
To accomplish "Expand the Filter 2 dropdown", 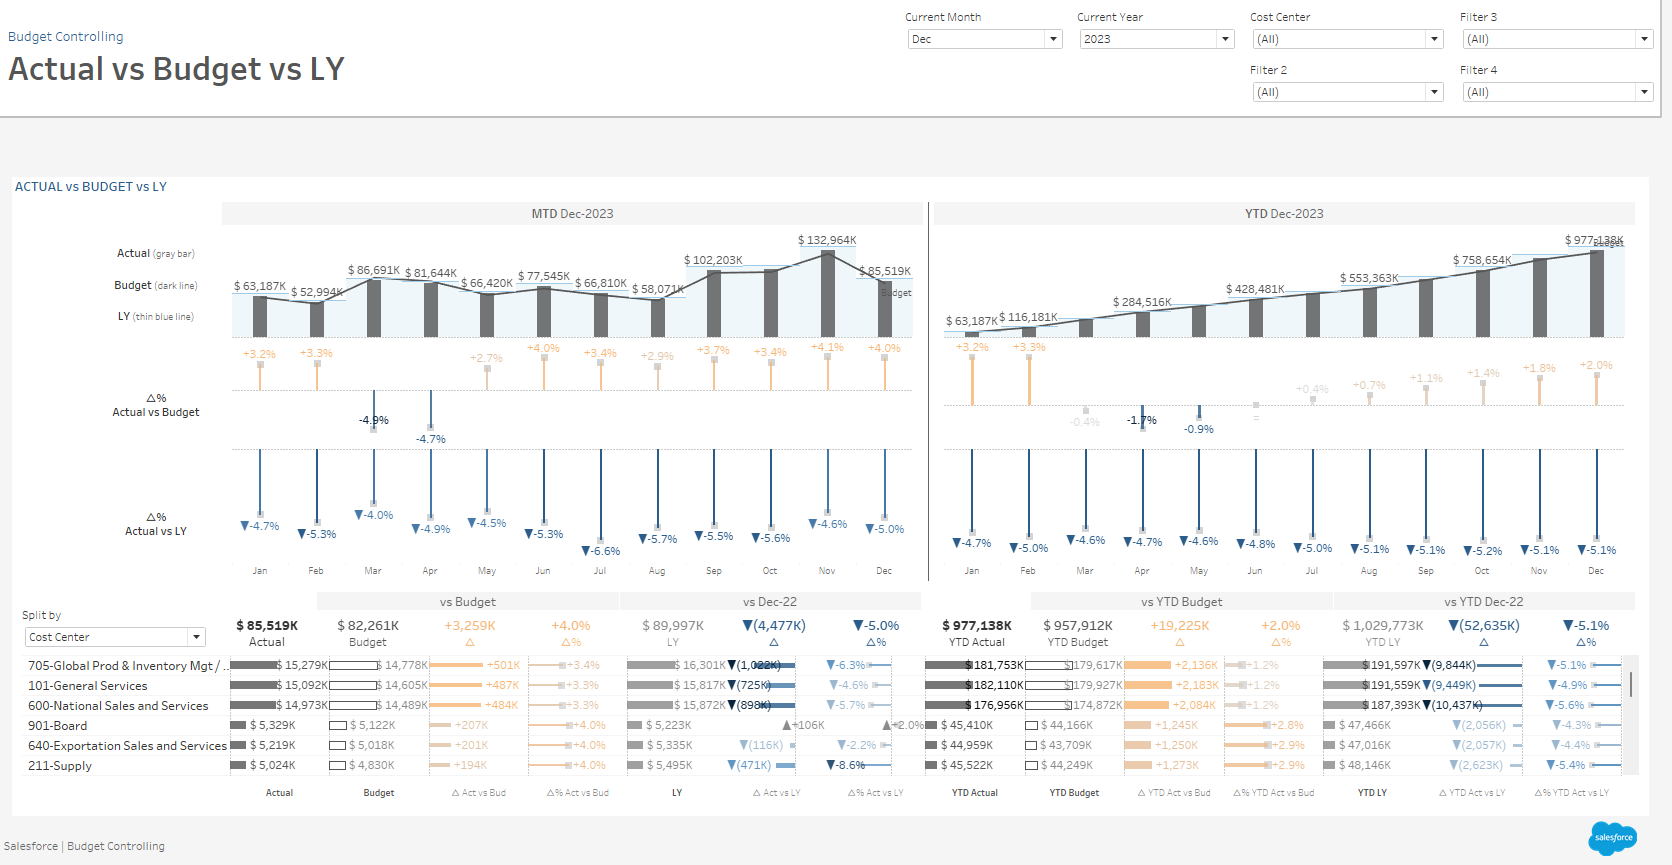I will 1347,92.
